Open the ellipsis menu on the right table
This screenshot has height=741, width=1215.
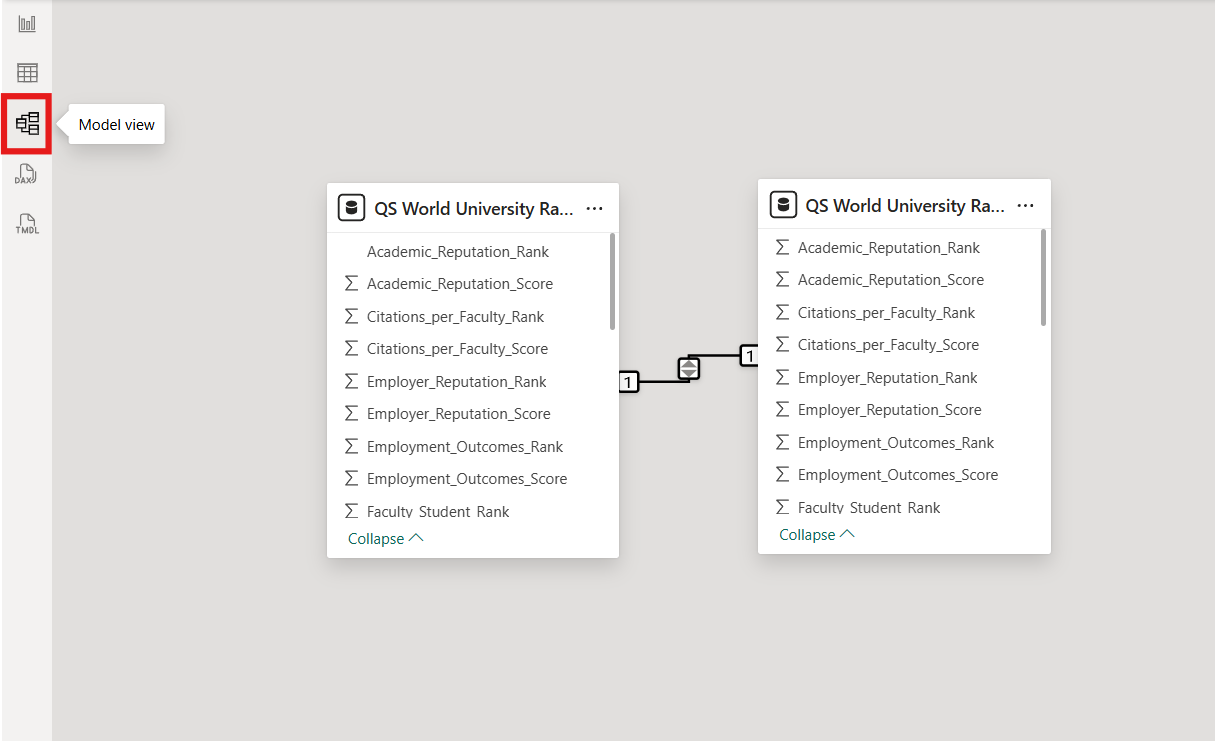(x=1026, y=205)
